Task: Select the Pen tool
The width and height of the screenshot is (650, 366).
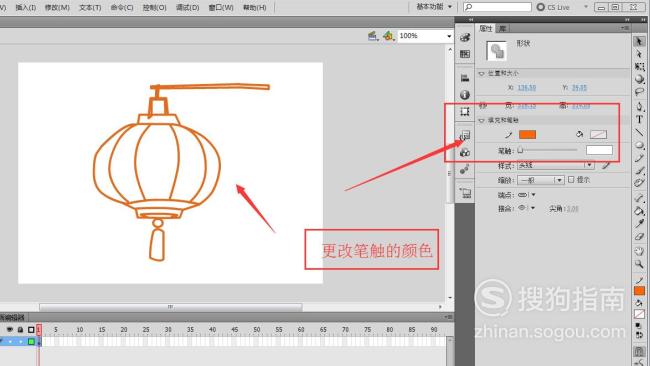Action: pos(639,107)
